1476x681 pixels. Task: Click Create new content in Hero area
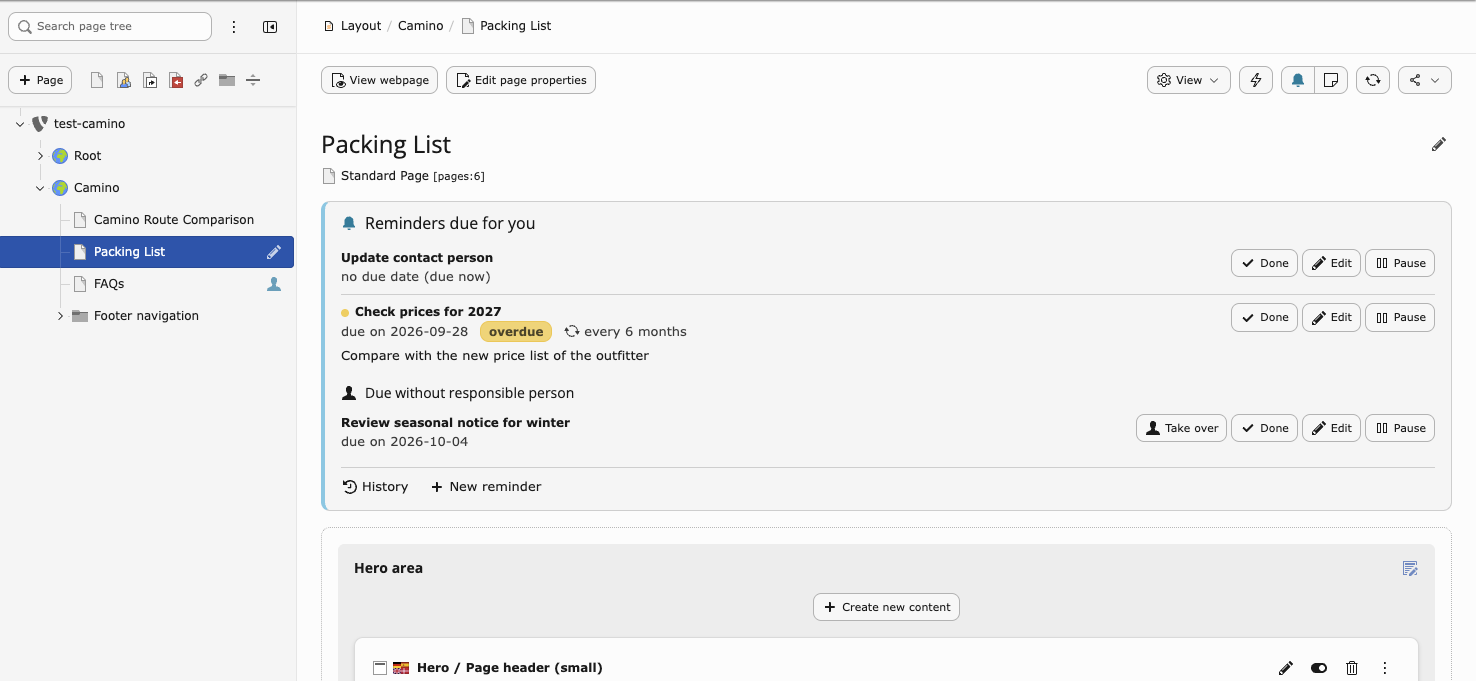coord(886,607)
